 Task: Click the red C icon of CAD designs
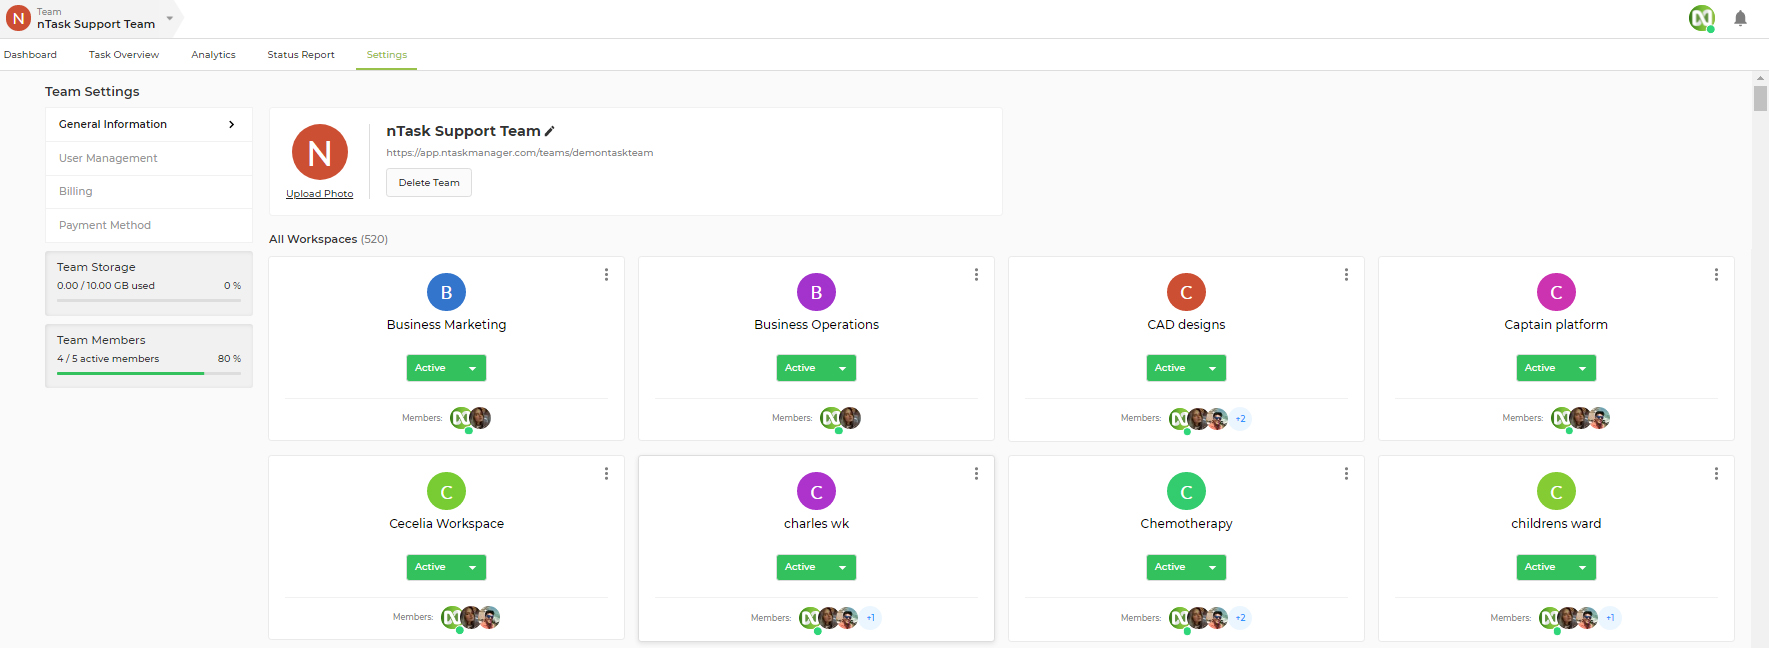tap(1186, 292)
